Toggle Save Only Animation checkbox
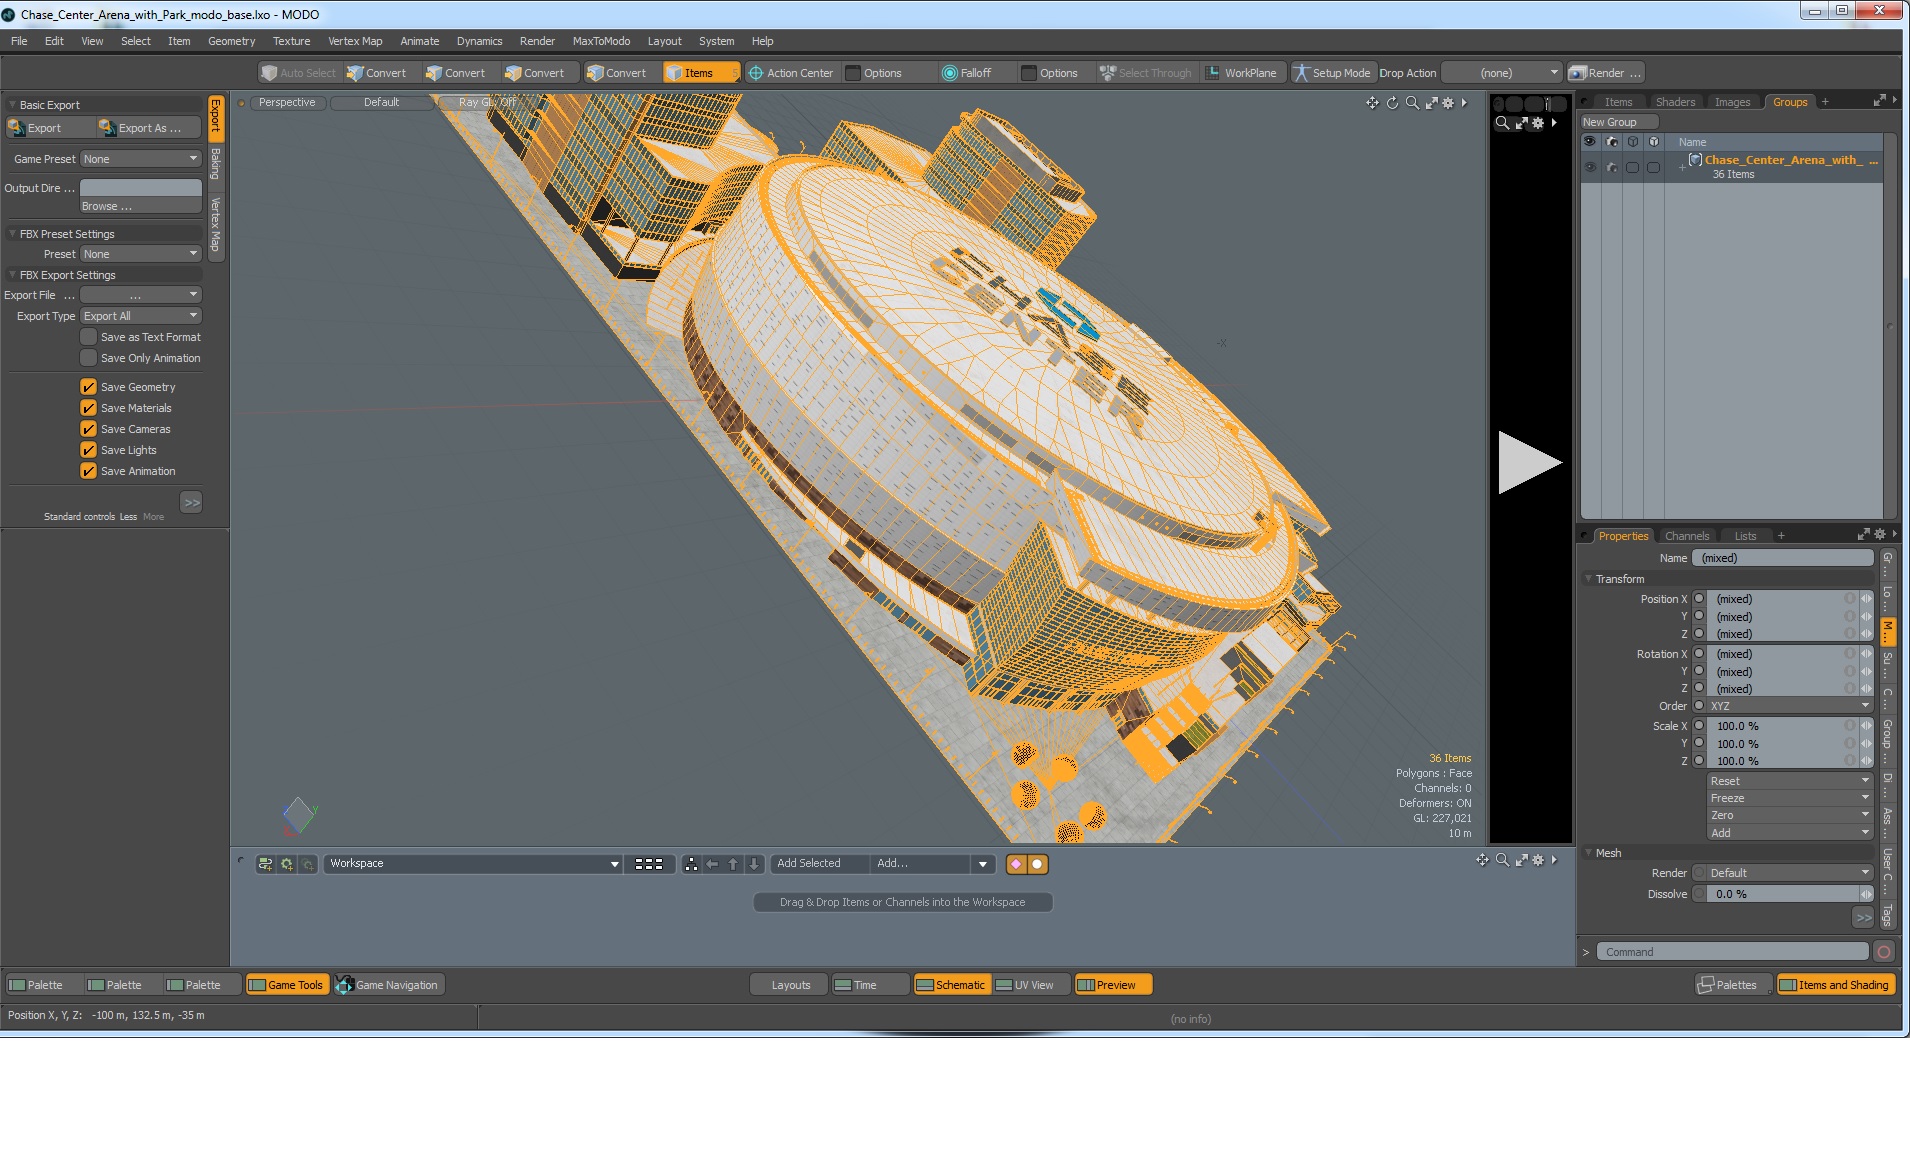 [x=89, y=358]
